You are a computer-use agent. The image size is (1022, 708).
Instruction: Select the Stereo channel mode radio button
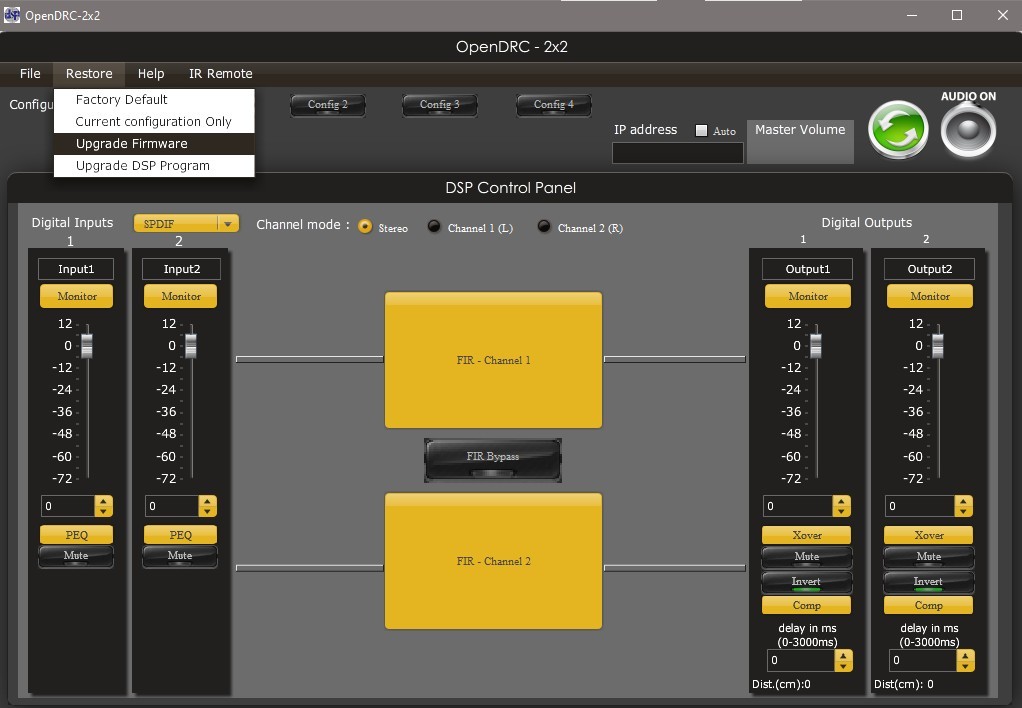pos(365,227)
